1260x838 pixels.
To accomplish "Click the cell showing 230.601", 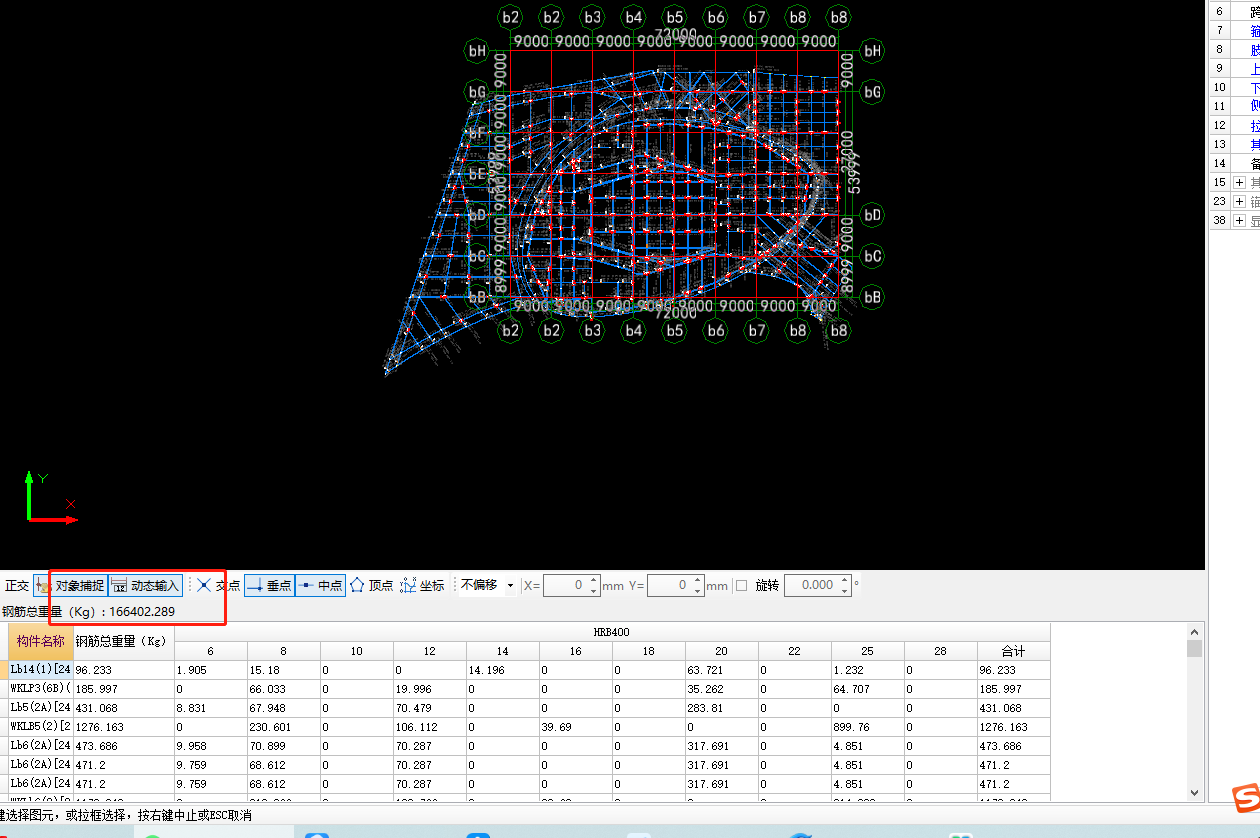I will [283, 727].
